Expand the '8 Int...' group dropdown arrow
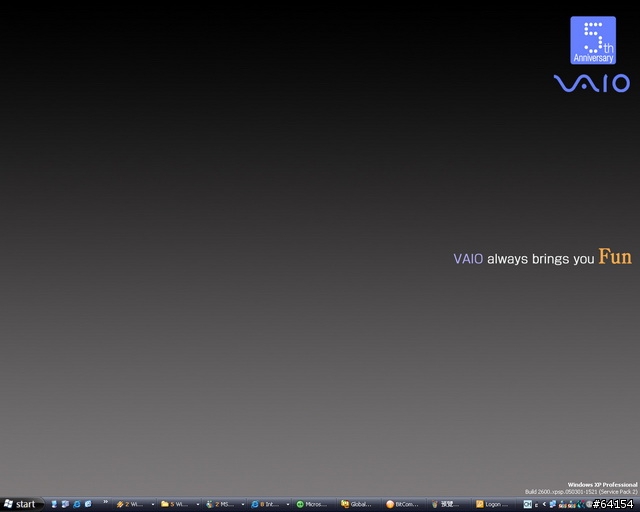The width and height of the screenshot is (640, 512). (x=288, y=505)
